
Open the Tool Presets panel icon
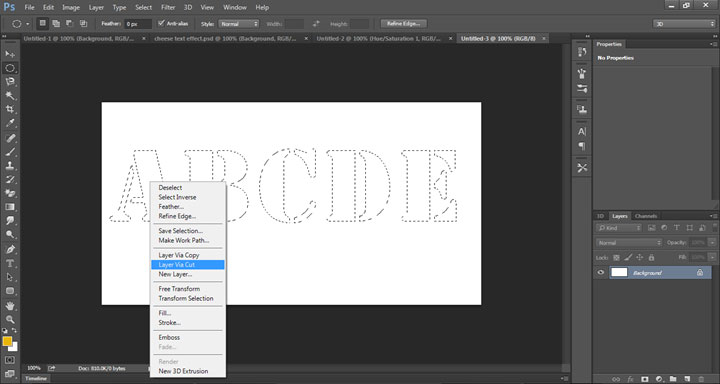point(582,168)
